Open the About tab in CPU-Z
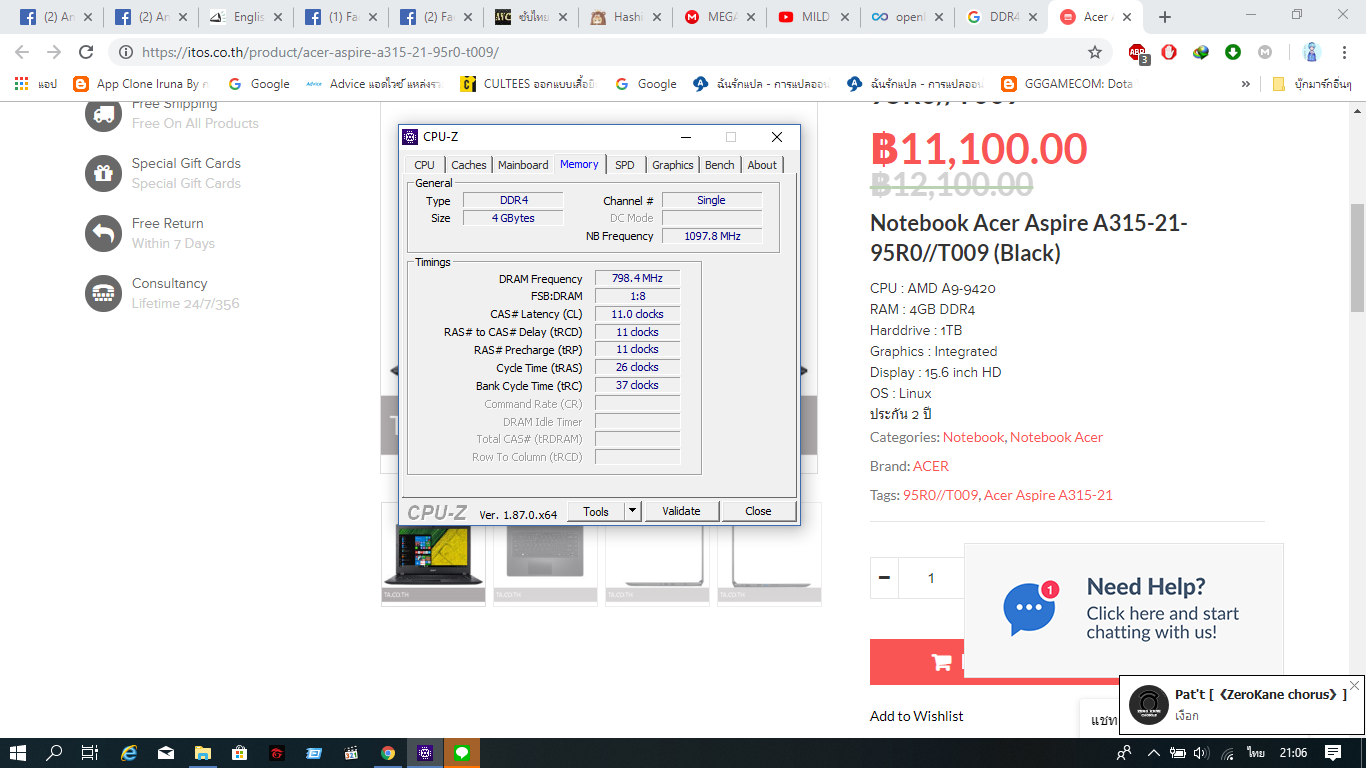 coord(762,165)
